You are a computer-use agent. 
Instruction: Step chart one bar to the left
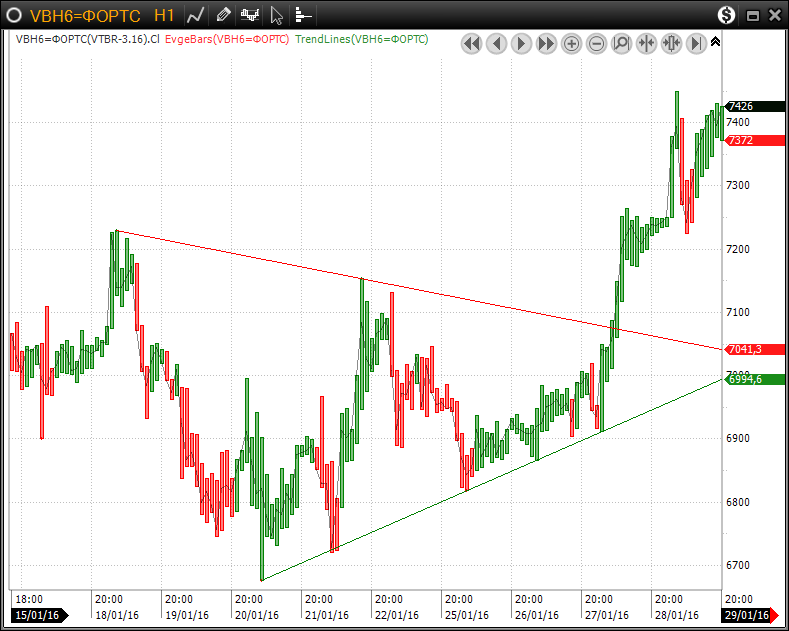pyautogui.click(x=496, y=43)
